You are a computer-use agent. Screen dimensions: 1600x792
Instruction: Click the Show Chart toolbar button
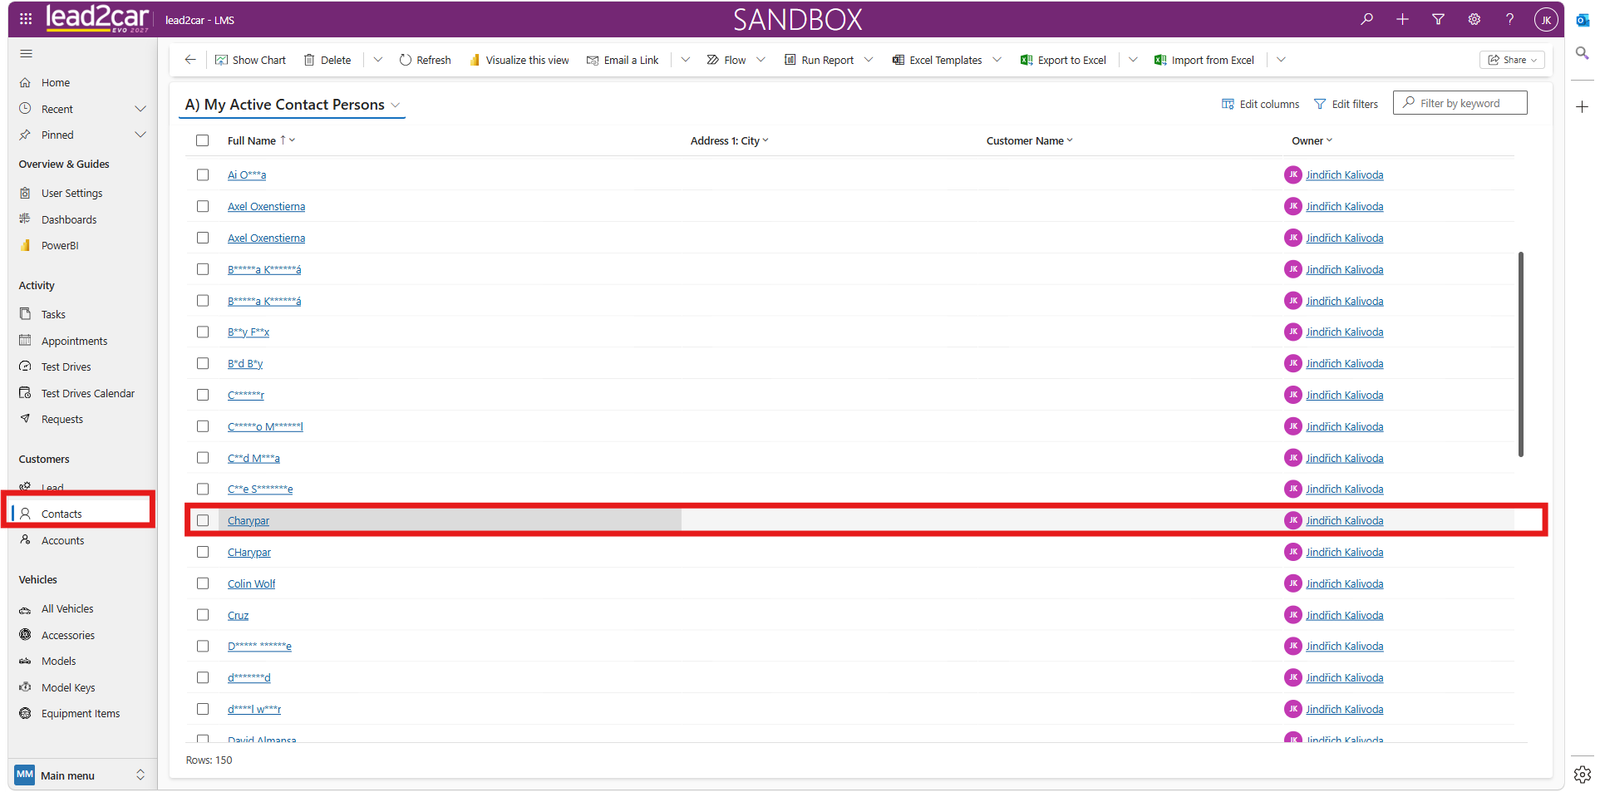[x=250, y=60]
